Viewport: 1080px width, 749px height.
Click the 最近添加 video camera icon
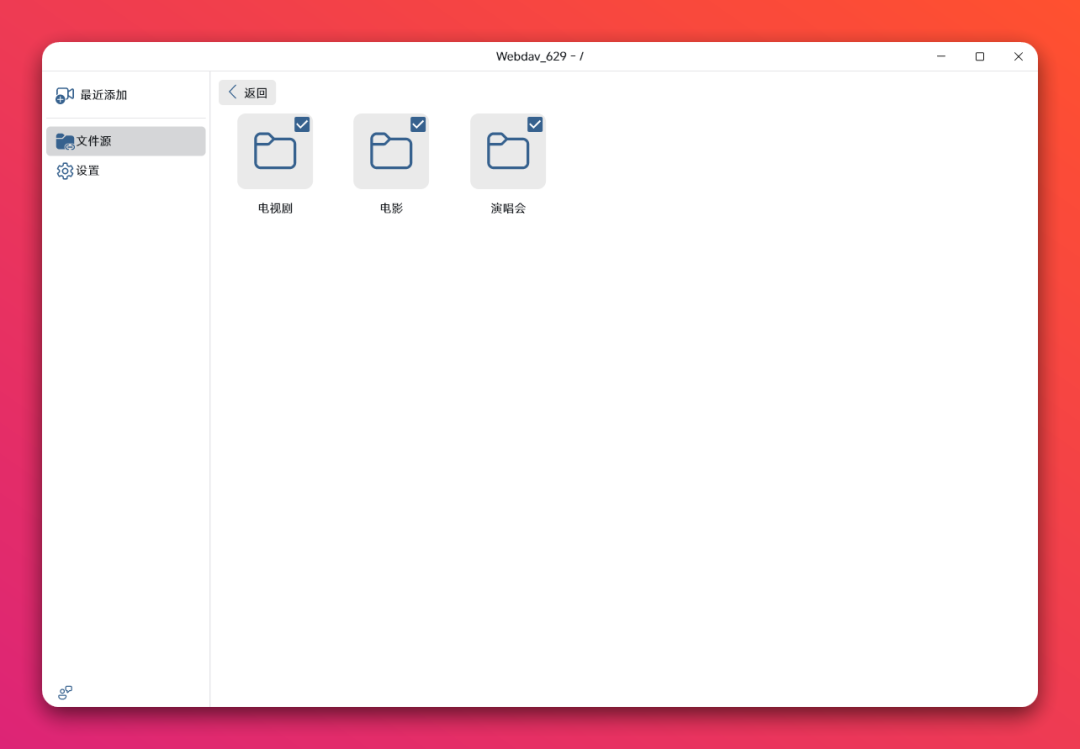pyautogui.click(x=65, y=95)
